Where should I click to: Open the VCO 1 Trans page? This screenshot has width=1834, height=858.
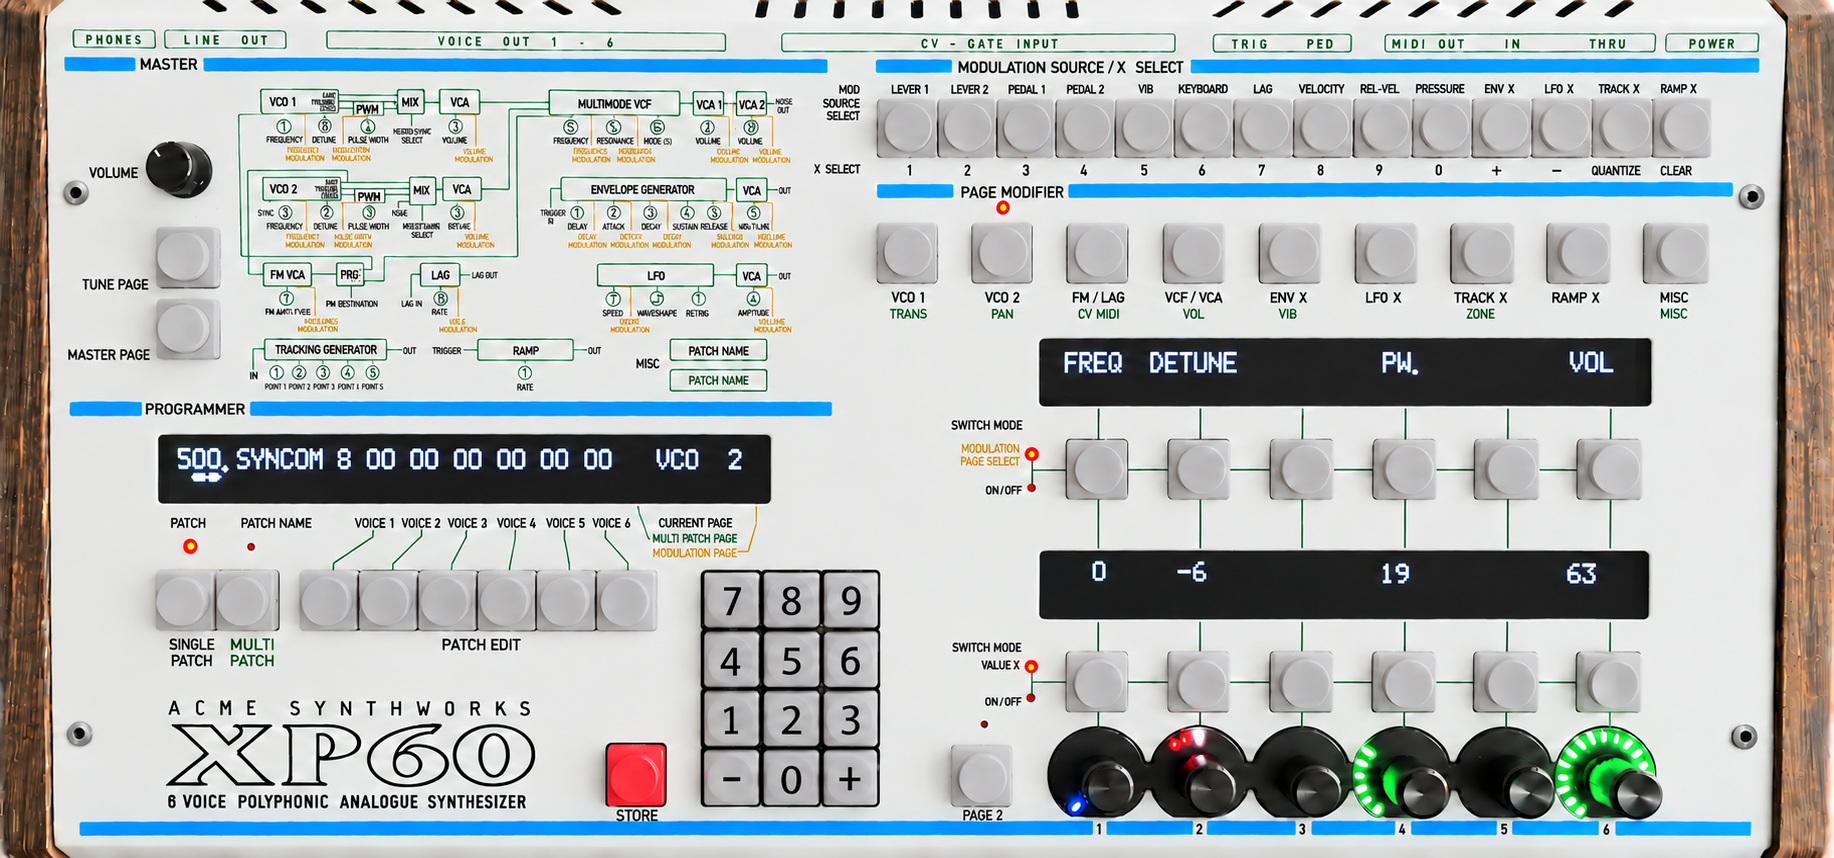(x=908, y=253)
